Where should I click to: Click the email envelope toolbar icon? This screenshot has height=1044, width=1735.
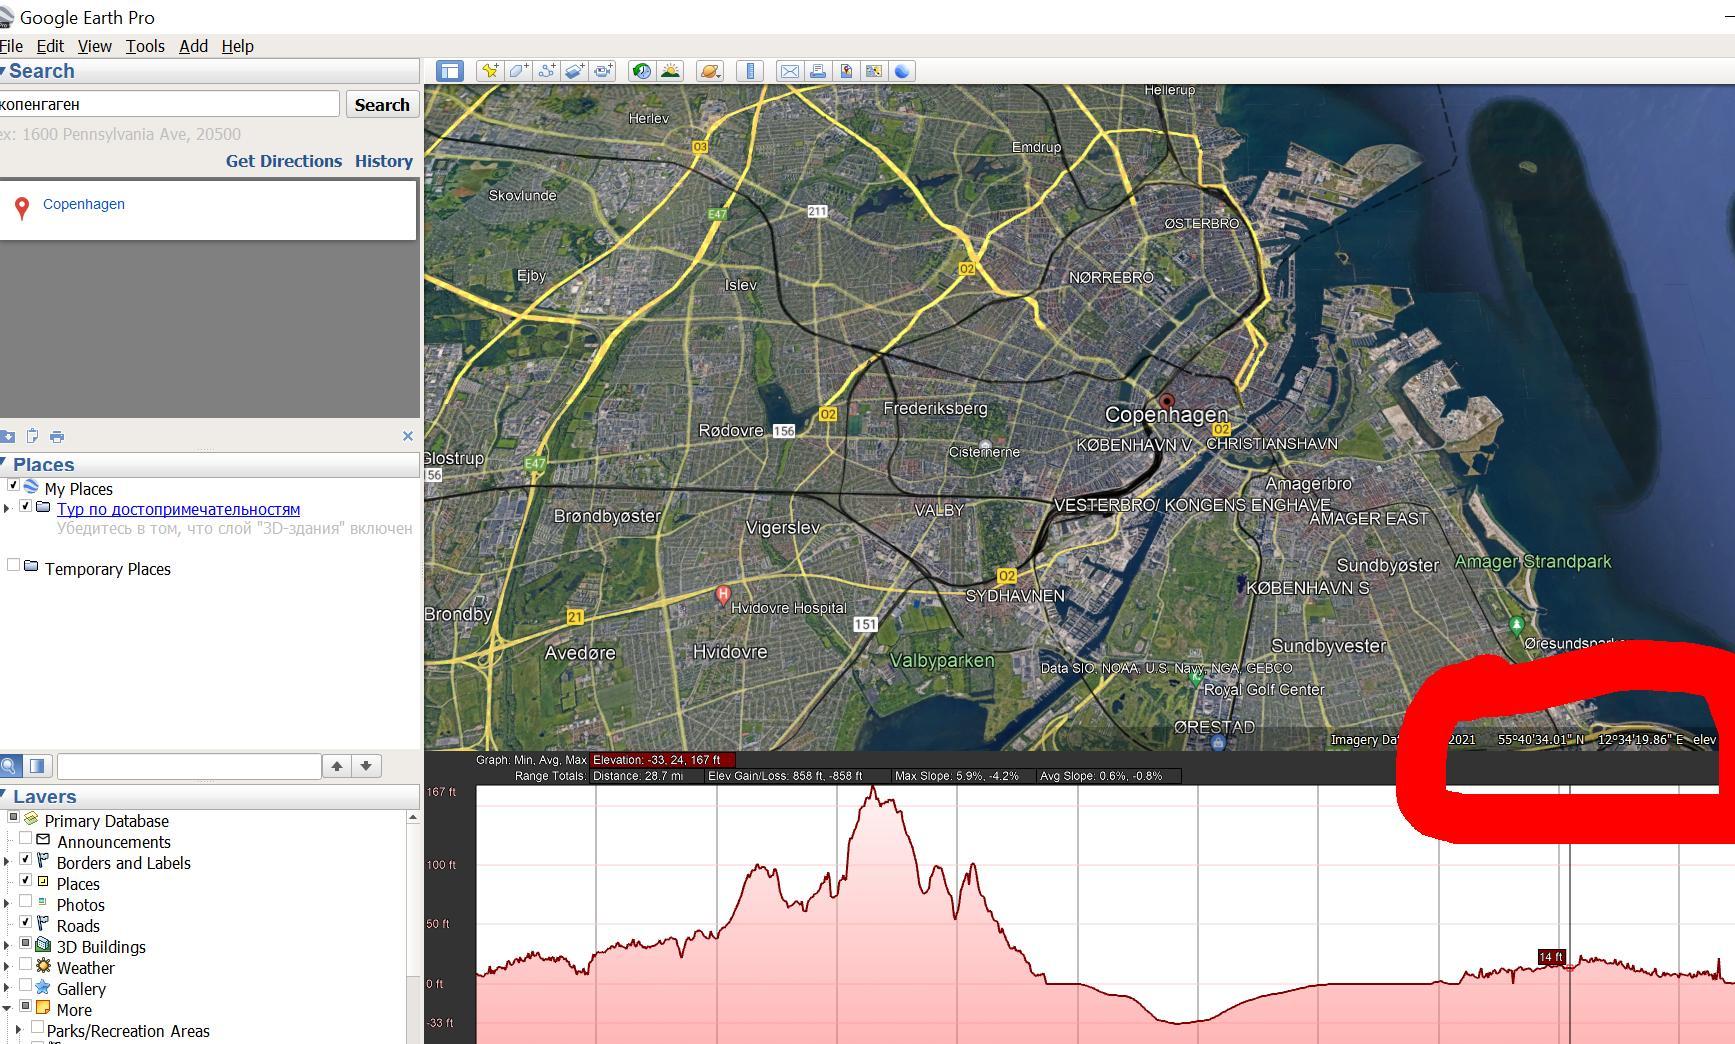pos(790,71)
